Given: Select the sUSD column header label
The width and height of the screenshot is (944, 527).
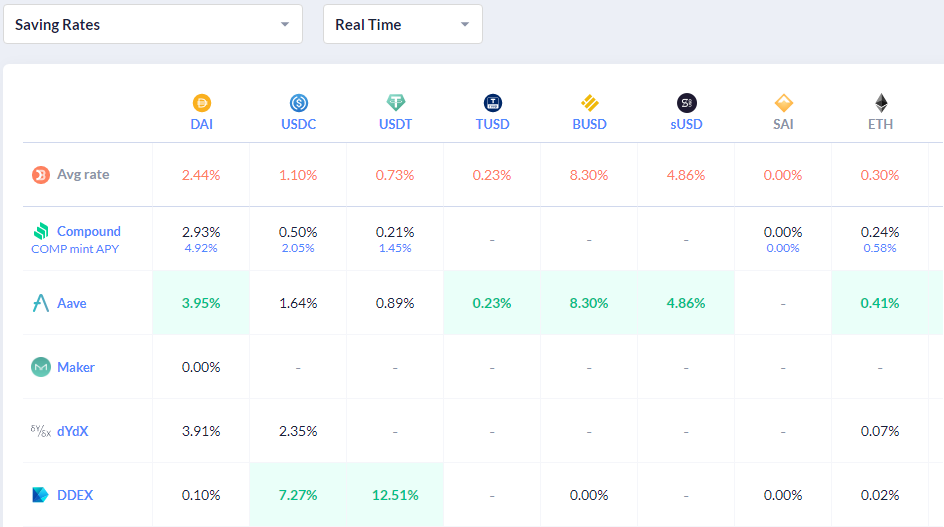Looking at the screenshot, I should (x=686, y=124).
